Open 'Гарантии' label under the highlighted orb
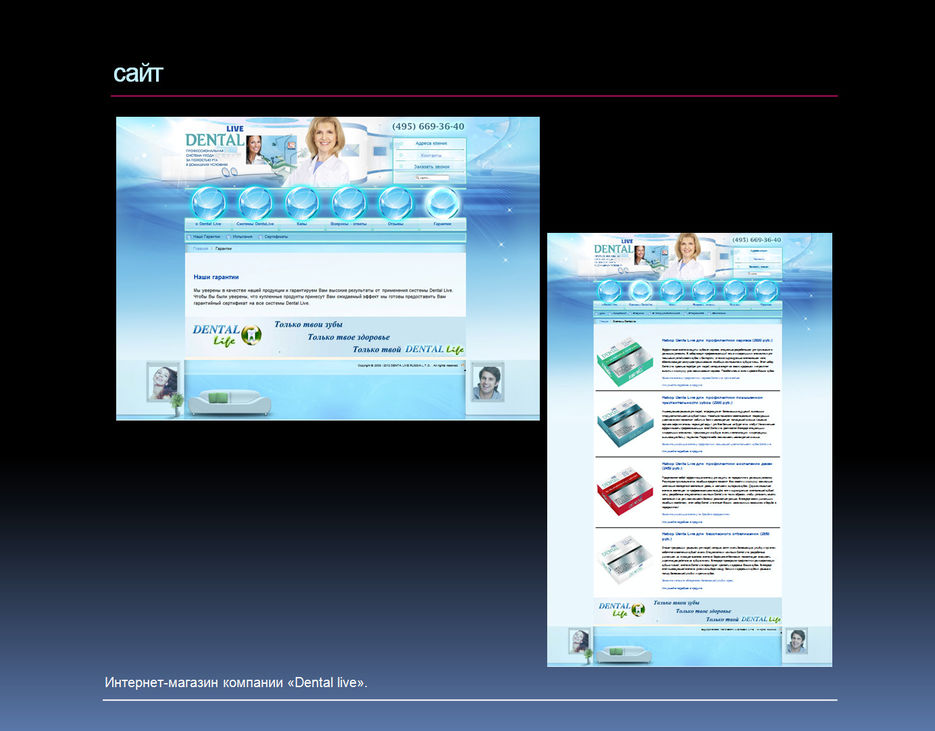 click(x=442, y=224)
